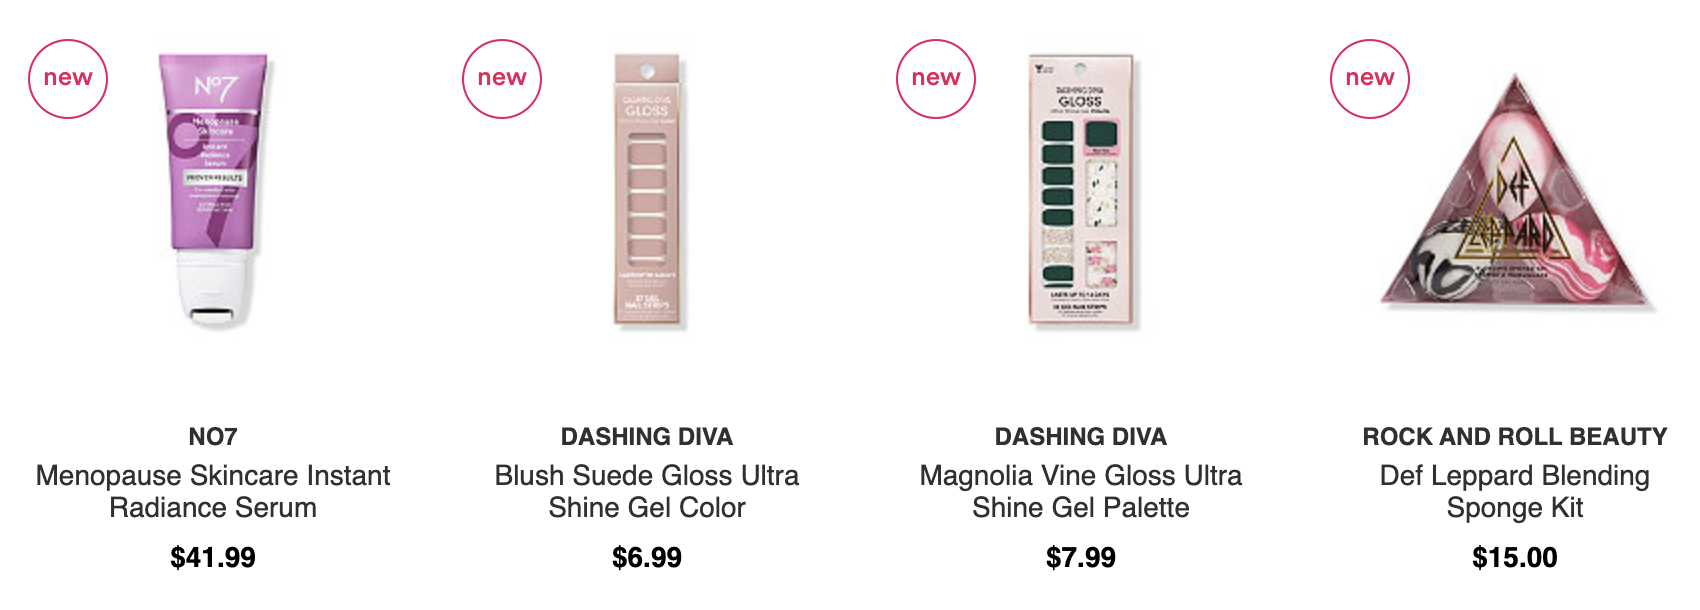Open Def Leppard Blending Sponge Kit link
The image size is (1700, 610).
click(x=1515, y=491)
